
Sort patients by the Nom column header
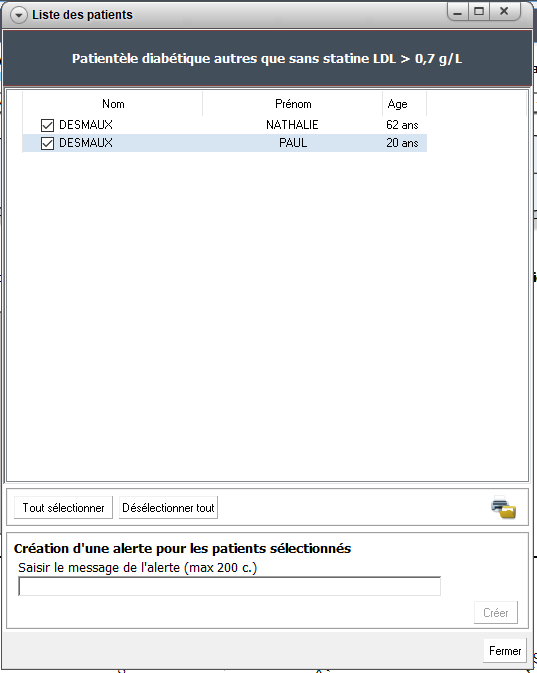click(113, 104)
